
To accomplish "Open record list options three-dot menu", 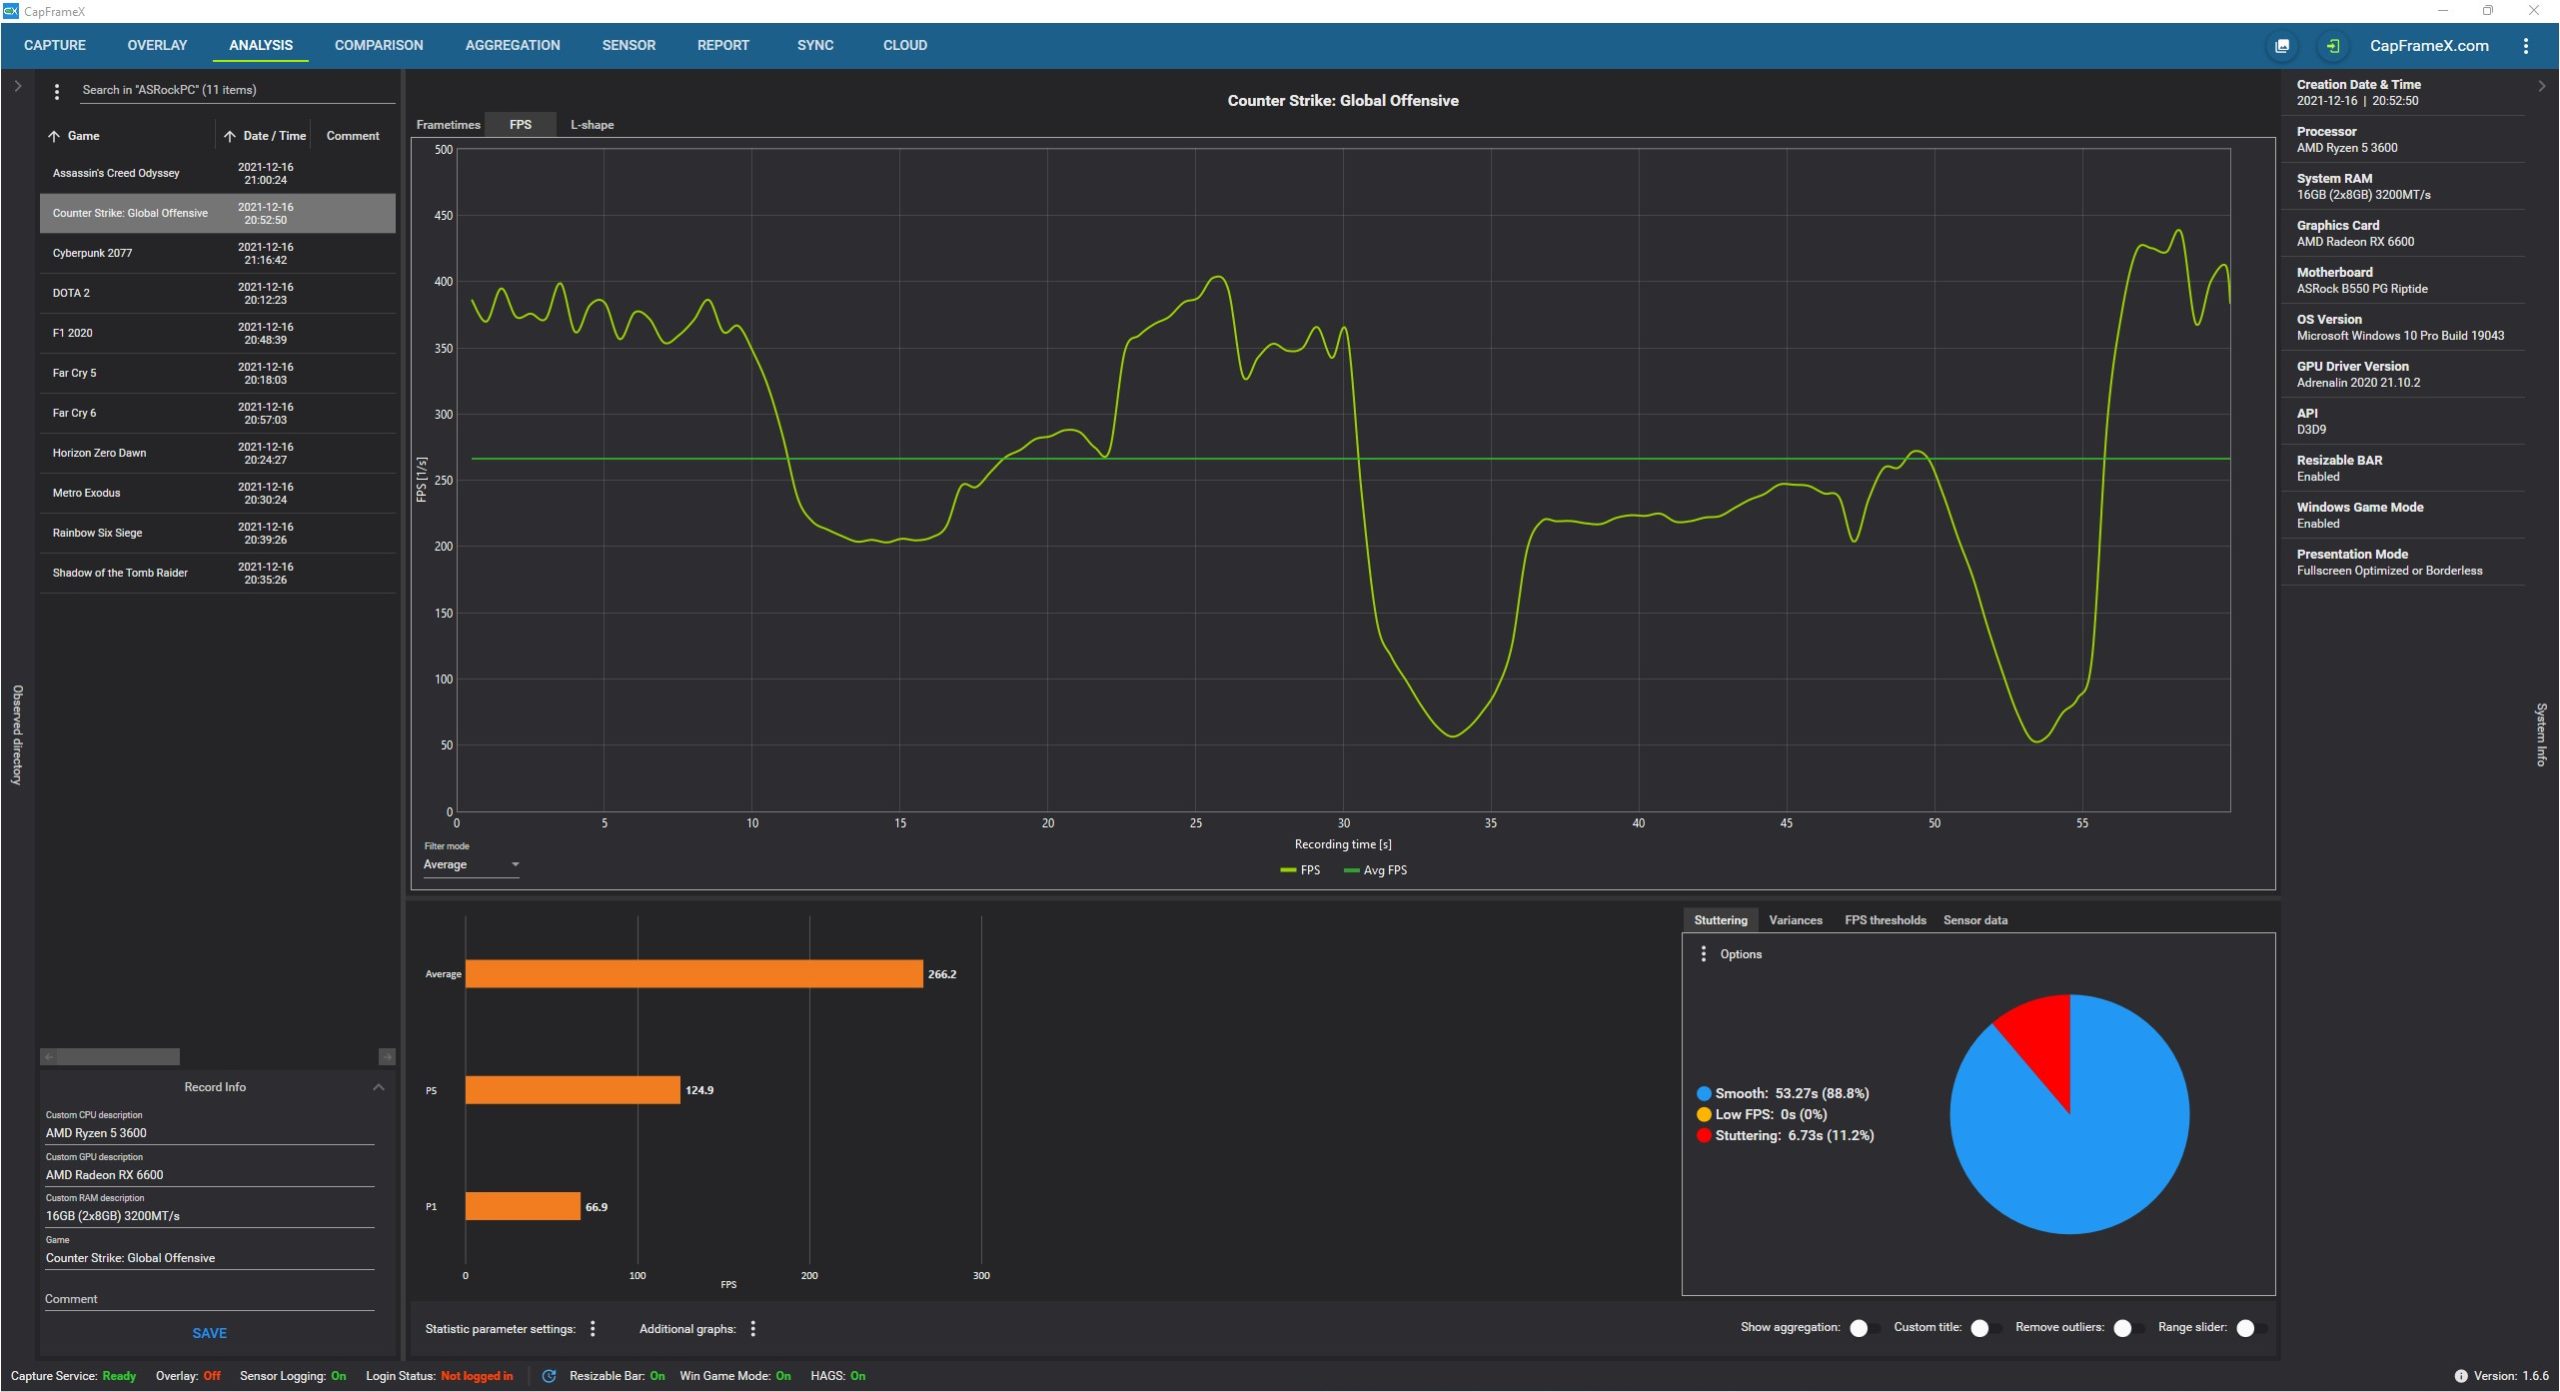I will 57,91.
